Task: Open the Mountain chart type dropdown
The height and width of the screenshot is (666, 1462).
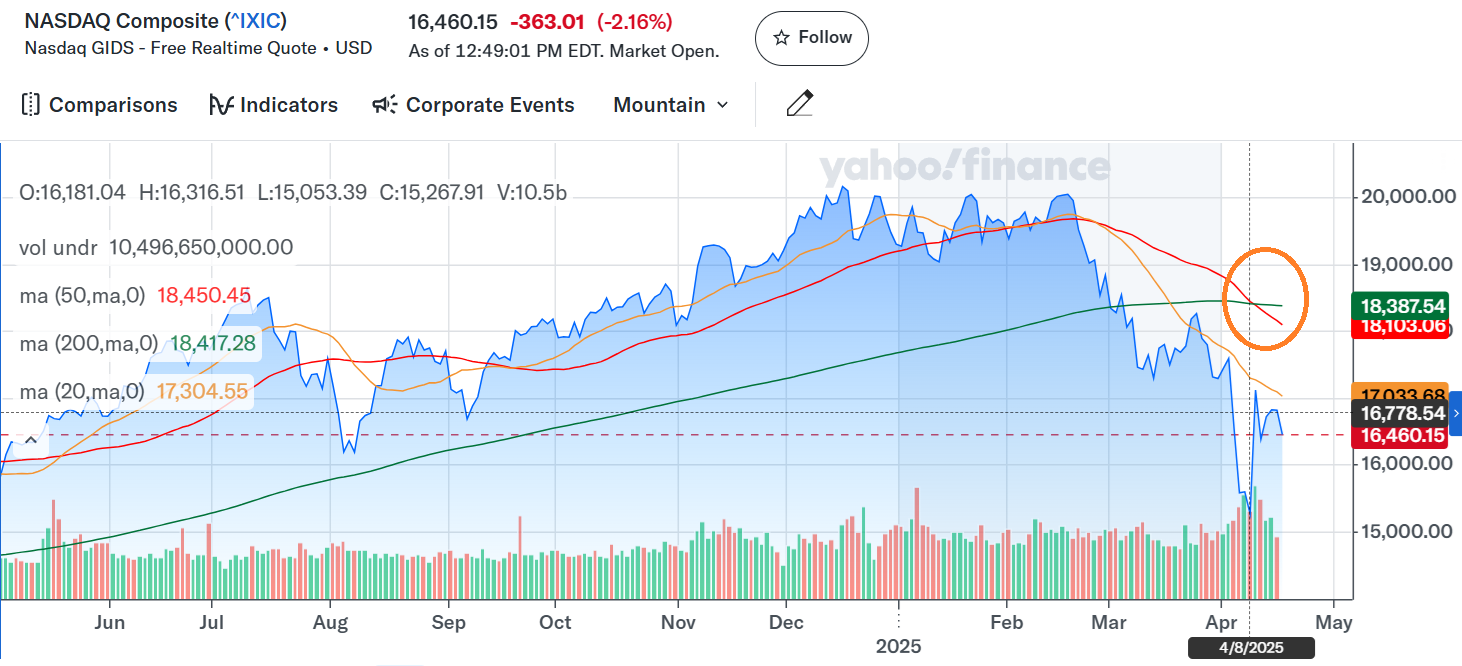Action: [x=671, y=105]
